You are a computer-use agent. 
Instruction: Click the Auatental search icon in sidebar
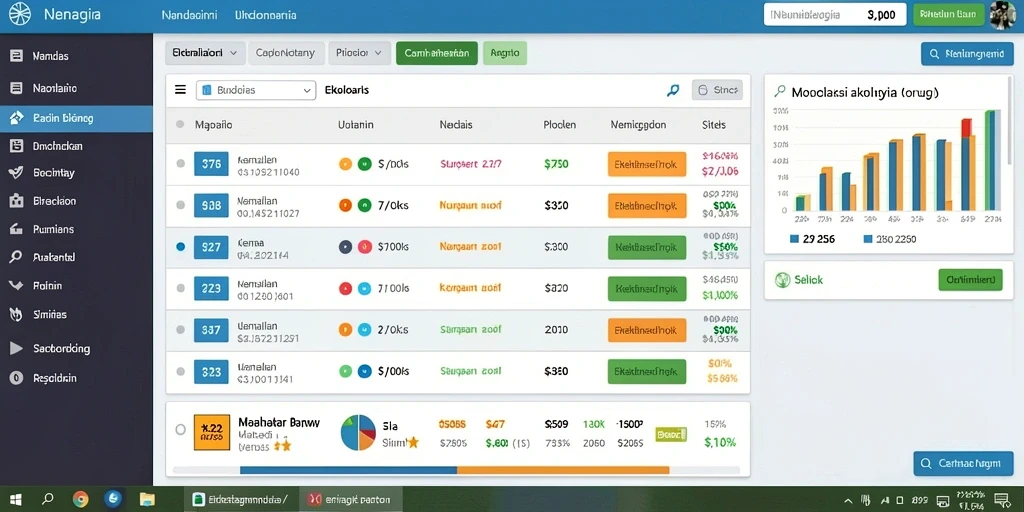coord(16,257)
